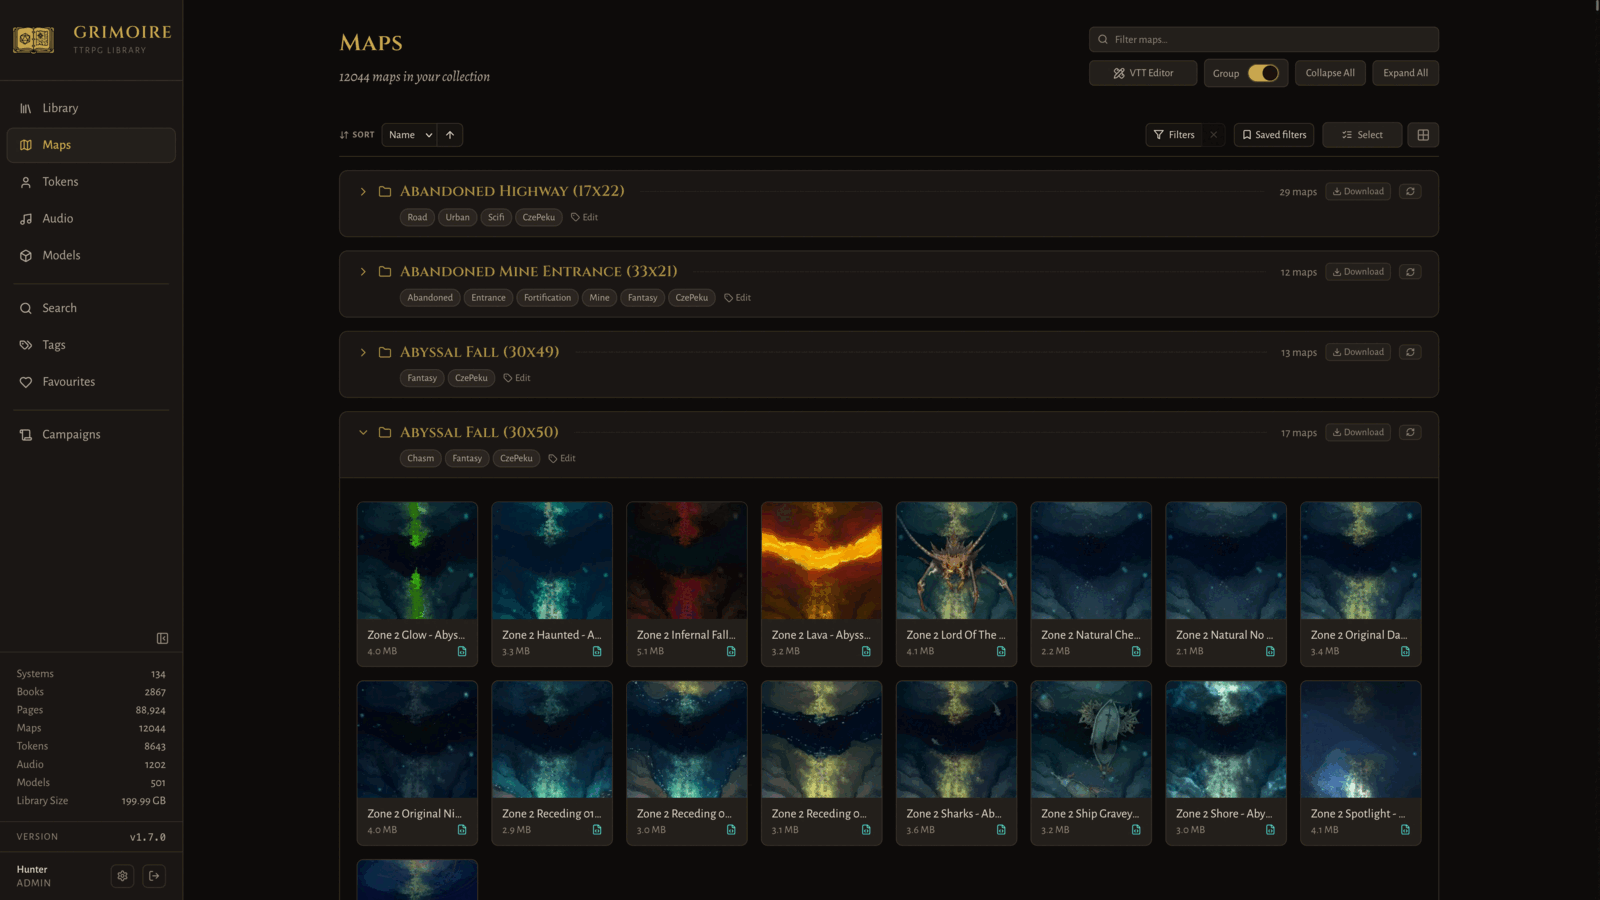Viewport: 1600px width, 900px height.
Task: Refresh the Abyssal Fall (30x50) group
Action: click(1410, 432)
